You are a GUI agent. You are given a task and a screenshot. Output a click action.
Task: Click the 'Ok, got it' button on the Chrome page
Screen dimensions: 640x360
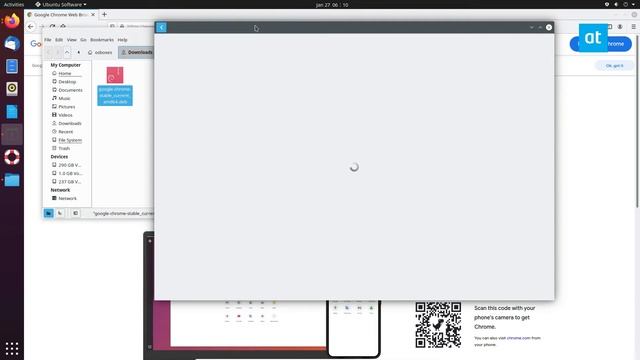(614, 66)
